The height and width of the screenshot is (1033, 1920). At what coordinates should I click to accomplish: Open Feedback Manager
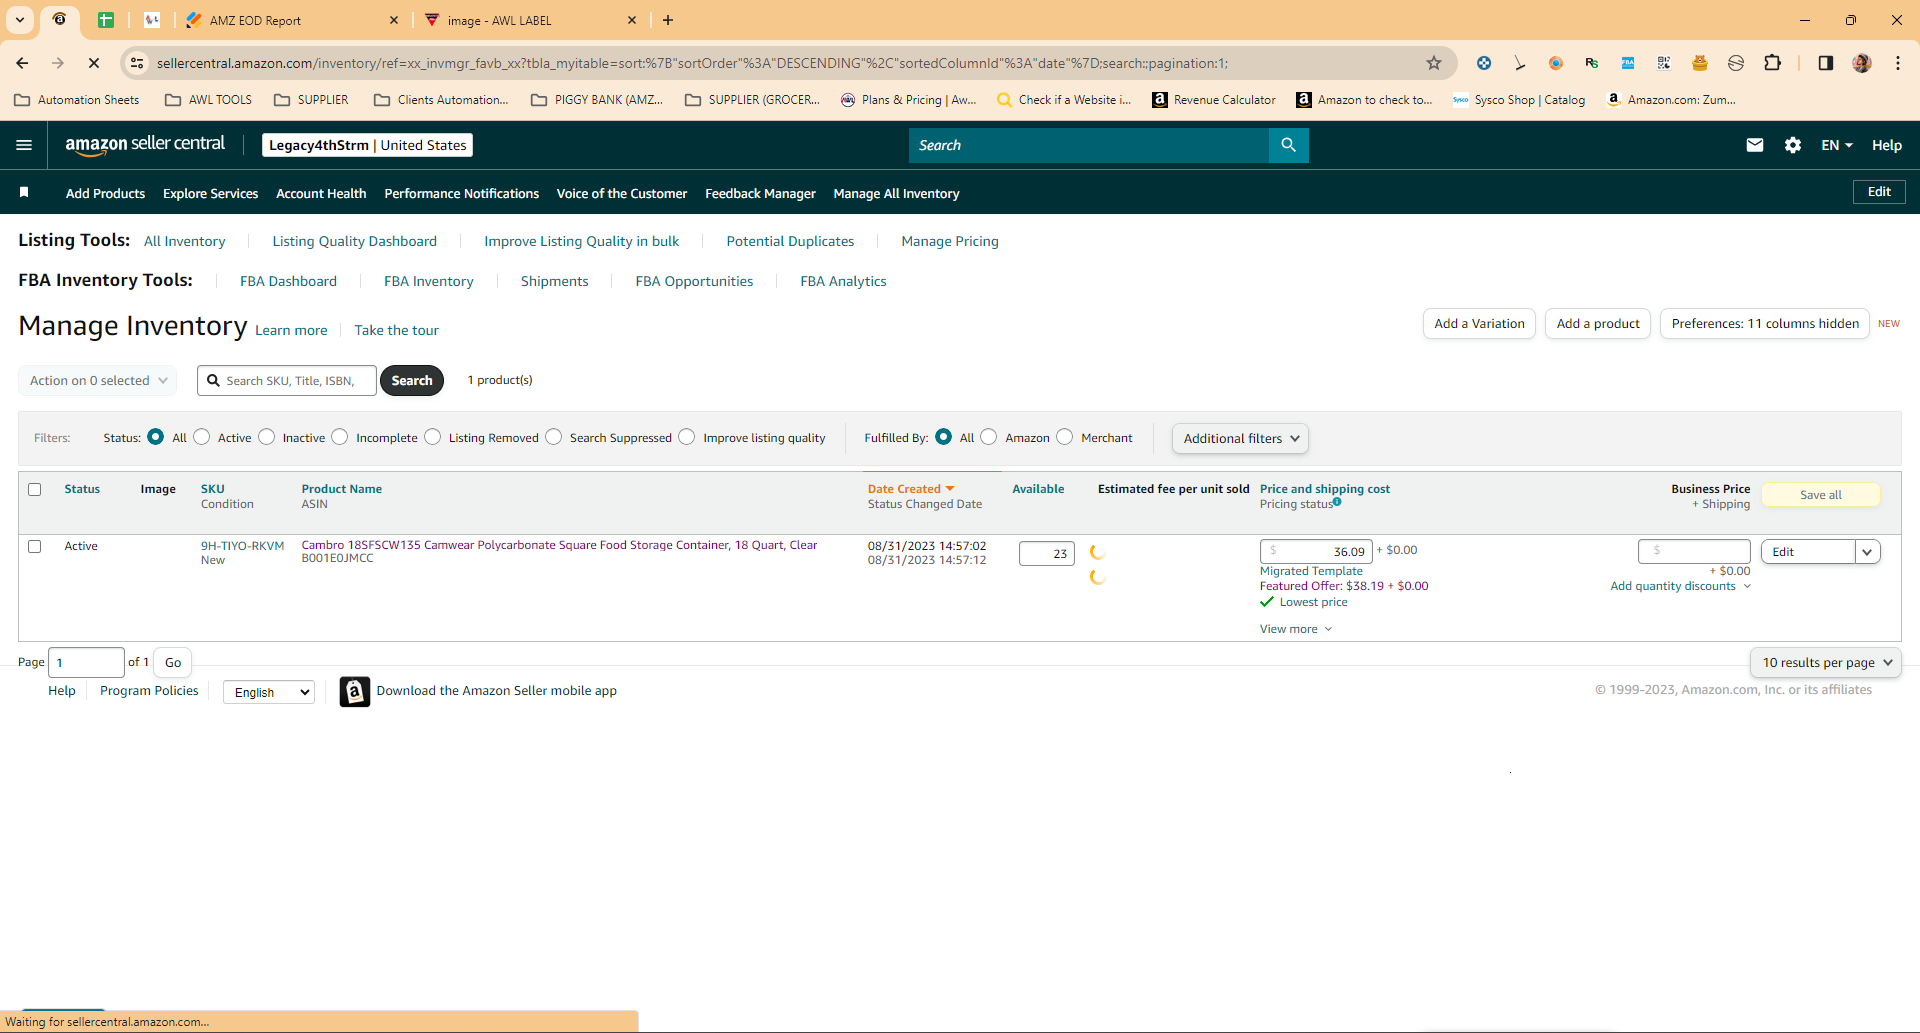tap(760, 193)
